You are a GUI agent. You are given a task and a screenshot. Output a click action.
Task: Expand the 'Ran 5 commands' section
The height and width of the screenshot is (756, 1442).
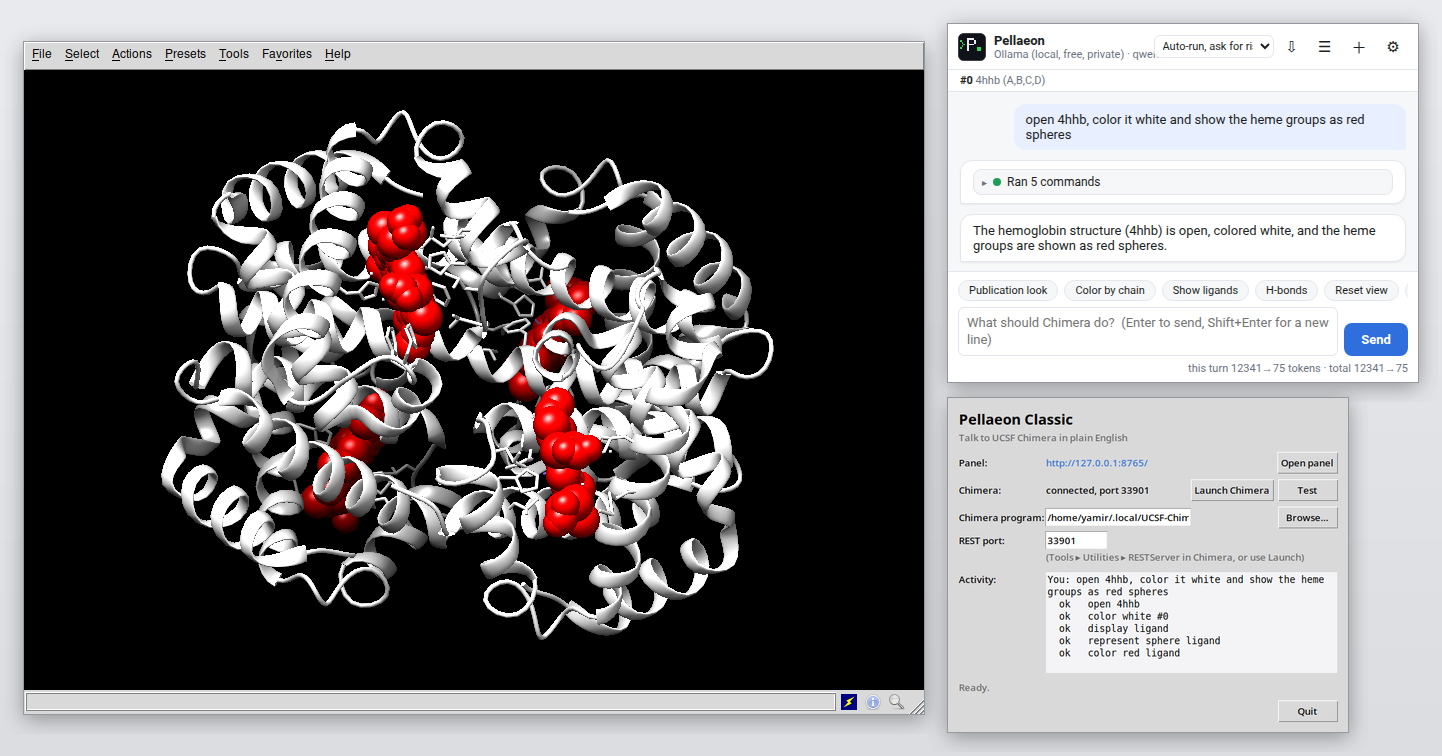coord(1183,182)
